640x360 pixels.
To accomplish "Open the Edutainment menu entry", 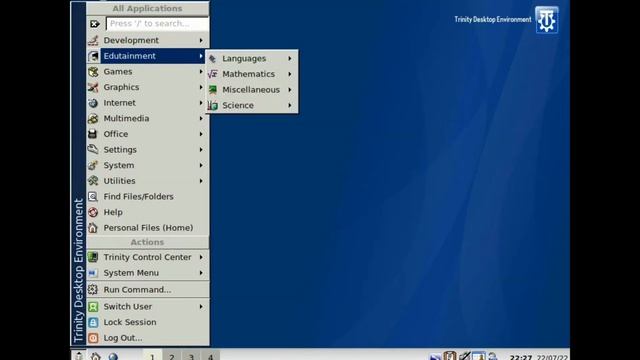I will (147, 56).
